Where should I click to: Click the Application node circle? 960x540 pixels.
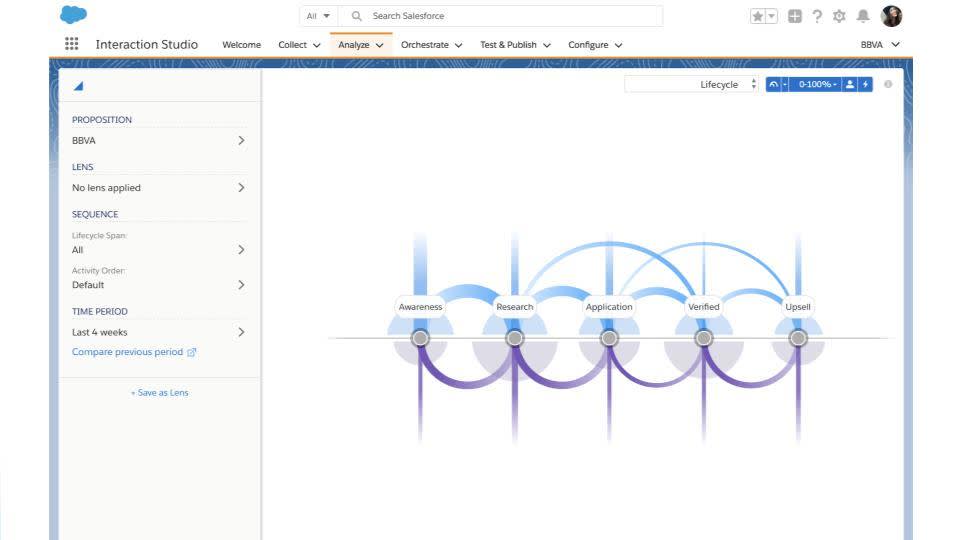coord(609,338)
